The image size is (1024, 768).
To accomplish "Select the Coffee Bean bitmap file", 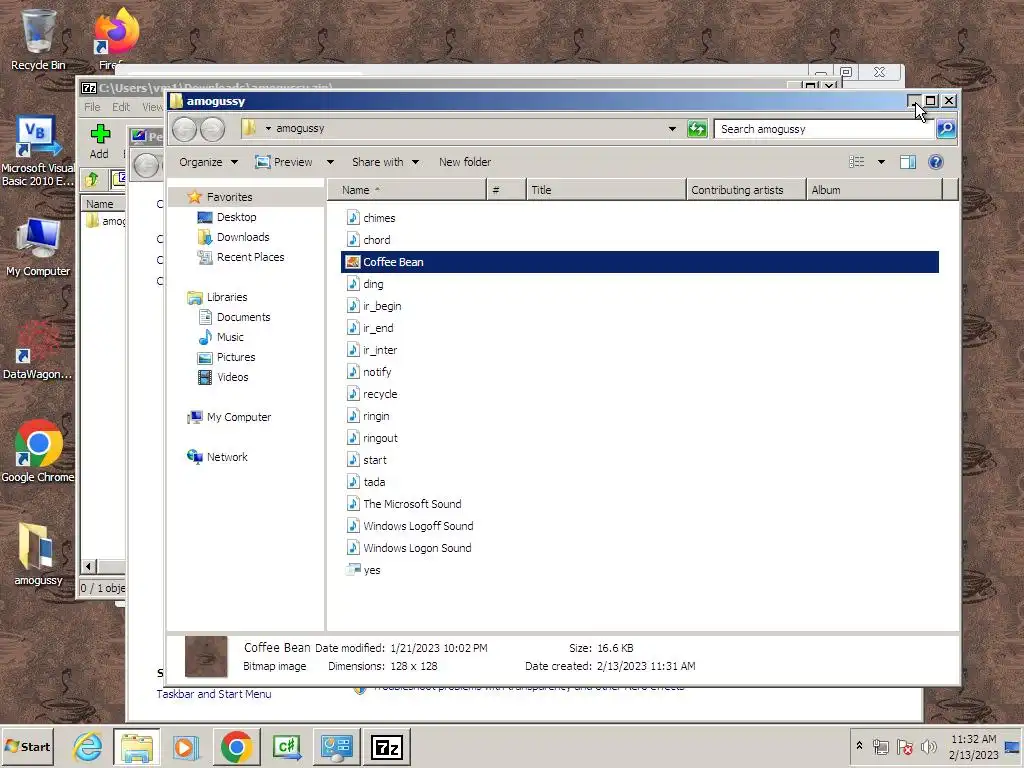I will tap(639, 262).
